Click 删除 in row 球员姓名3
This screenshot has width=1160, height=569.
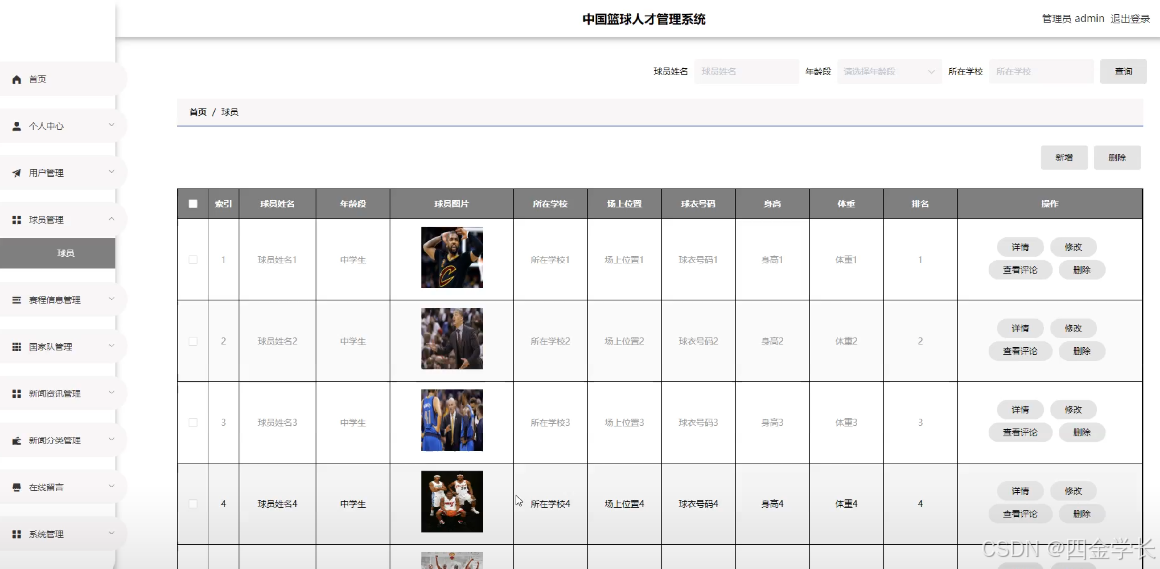pos(1082,433)
